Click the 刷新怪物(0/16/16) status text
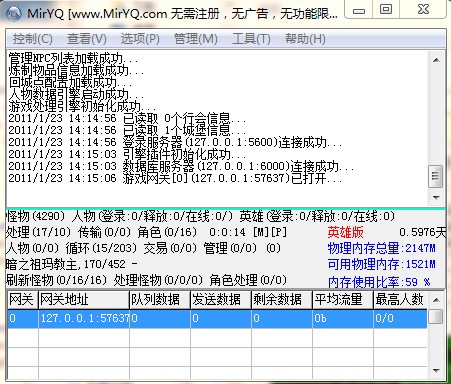 click(56, 280)
